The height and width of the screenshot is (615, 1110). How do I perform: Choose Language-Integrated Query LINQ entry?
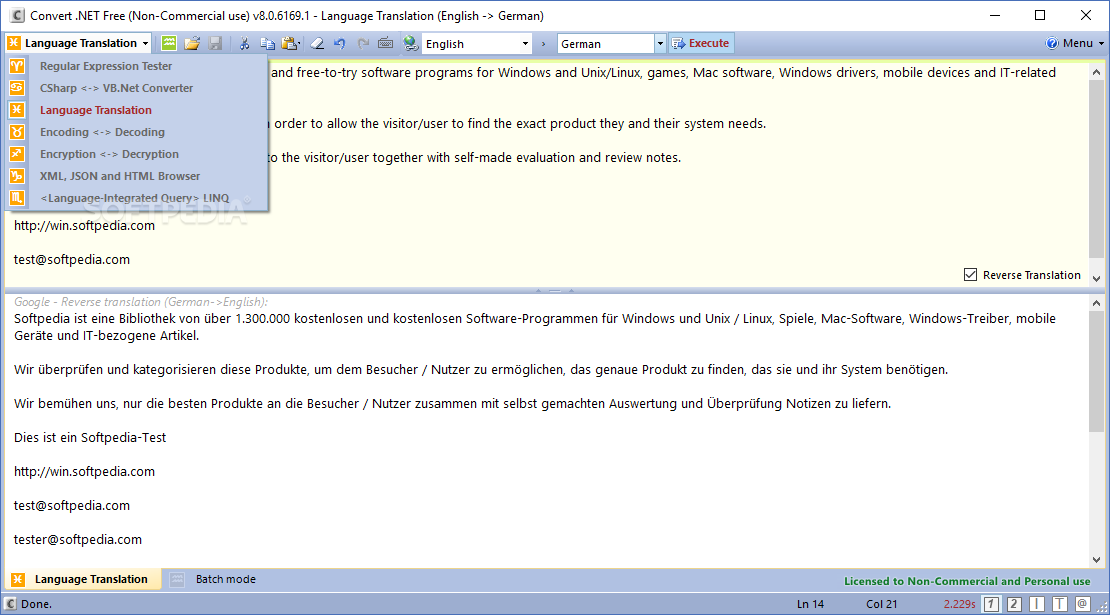135,197
